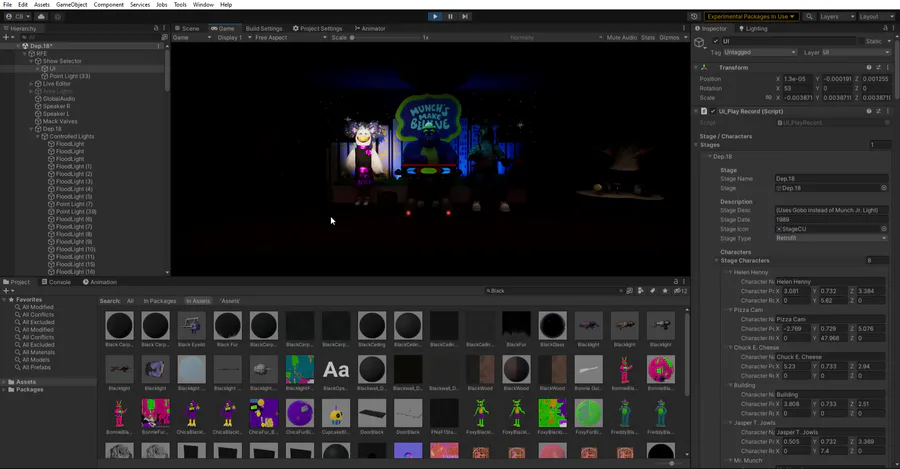Open the Transform component presets icon

click(878, 68)
